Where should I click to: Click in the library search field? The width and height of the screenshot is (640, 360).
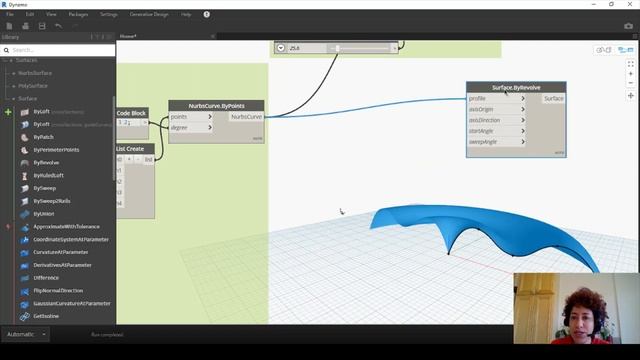point(58,50)
